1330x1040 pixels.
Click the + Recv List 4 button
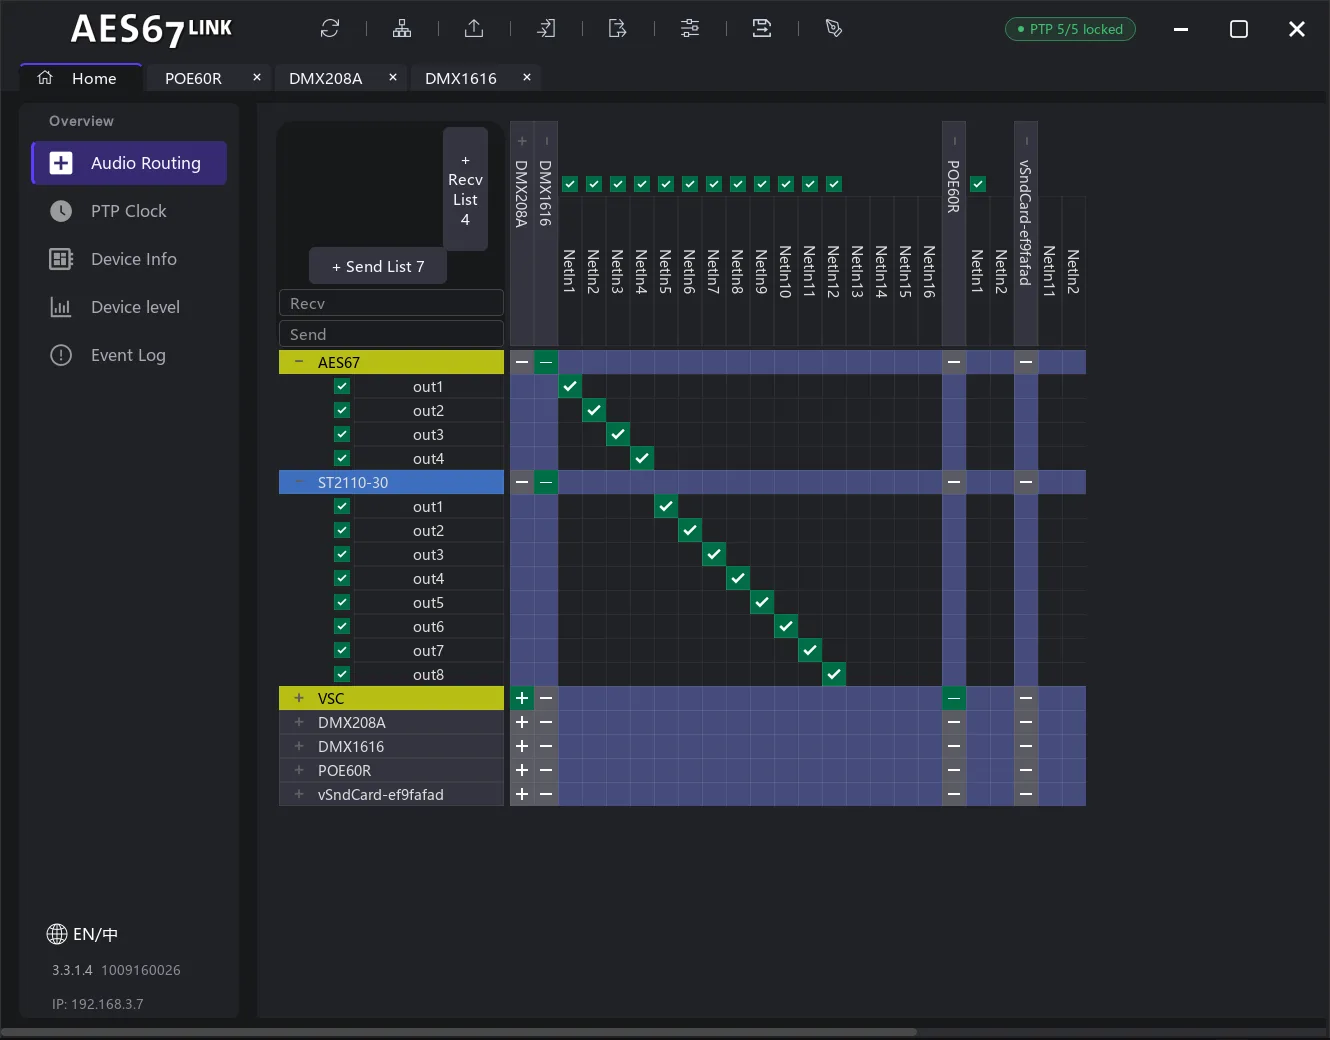[x=465, y=189]
